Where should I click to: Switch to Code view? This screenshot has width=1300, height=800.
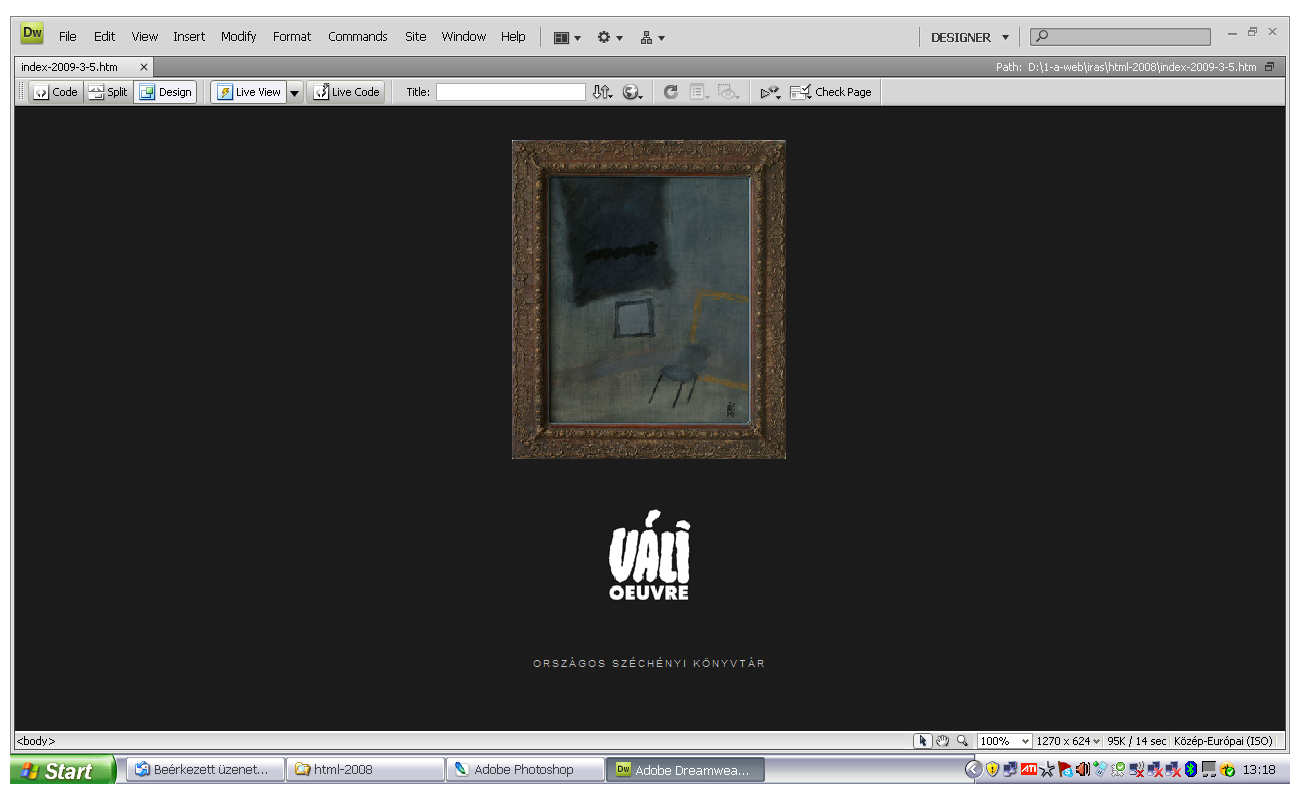[55, 92]
